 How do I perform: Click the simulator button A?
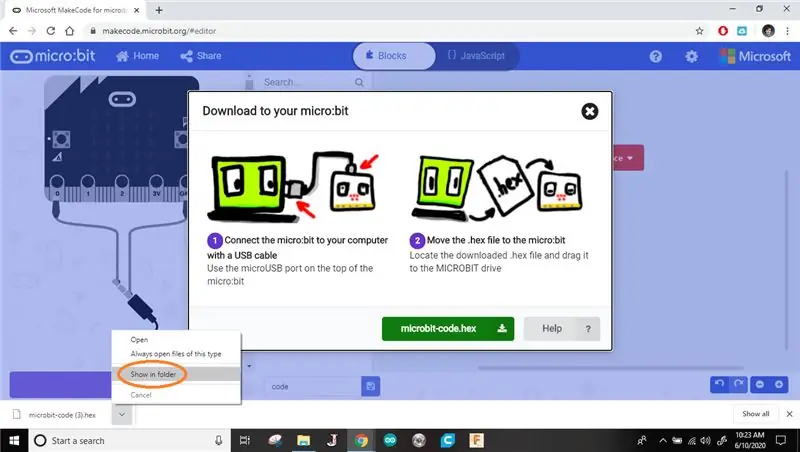click(61, 139)
